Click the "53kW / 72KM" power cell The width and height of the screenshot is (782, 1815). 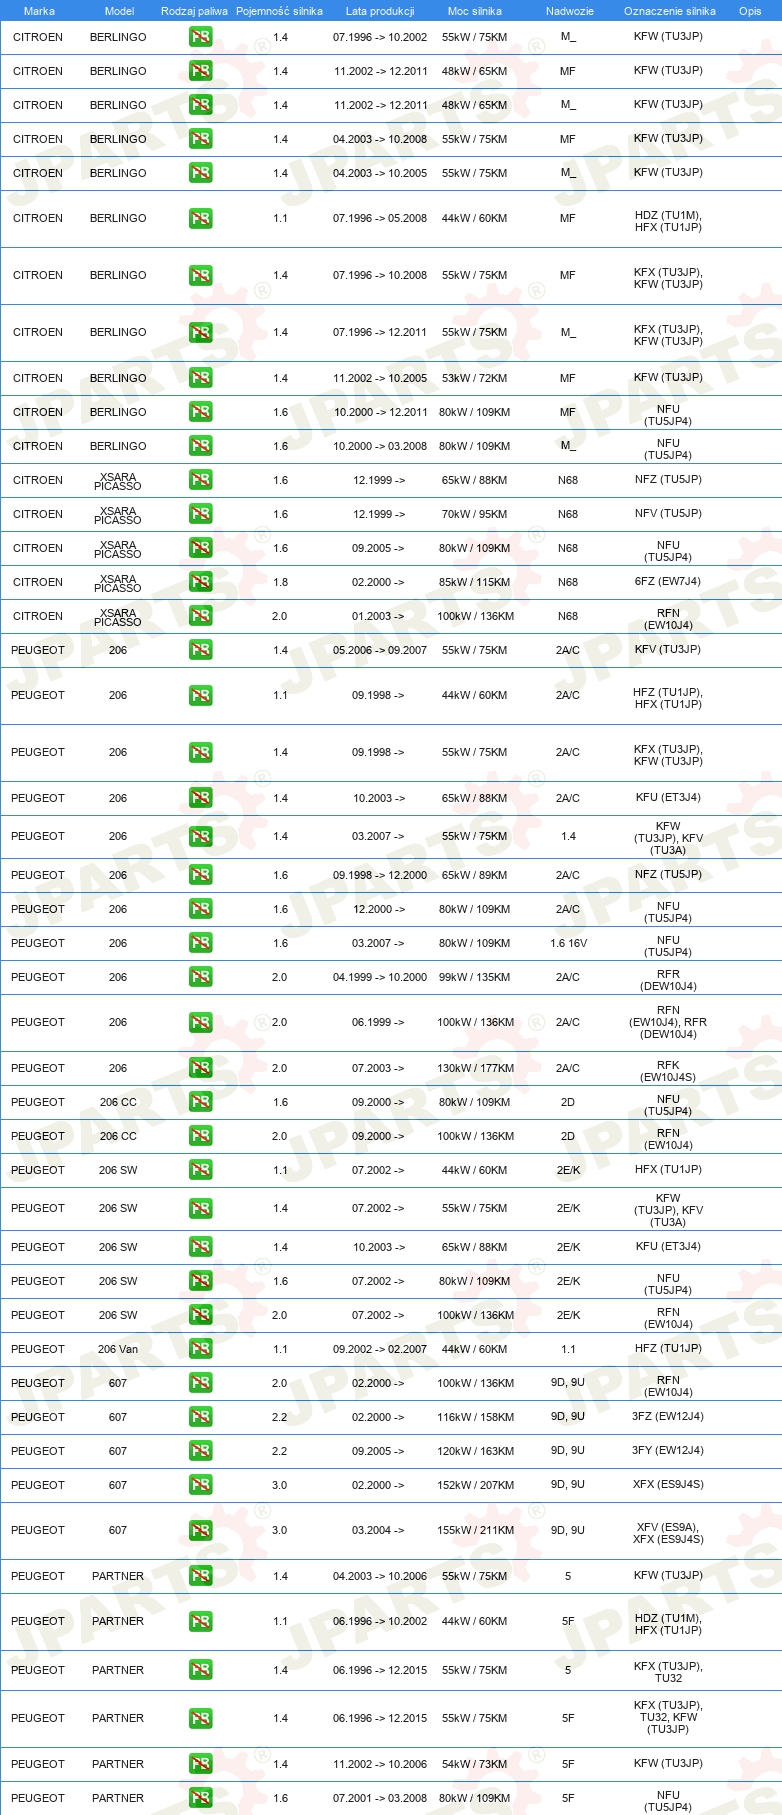475,378
